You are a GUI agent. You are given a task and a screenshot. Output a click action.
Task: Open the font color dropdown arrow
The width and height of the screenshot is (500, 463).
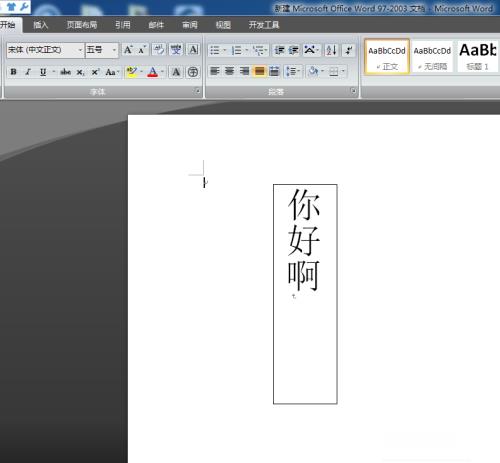162,72
